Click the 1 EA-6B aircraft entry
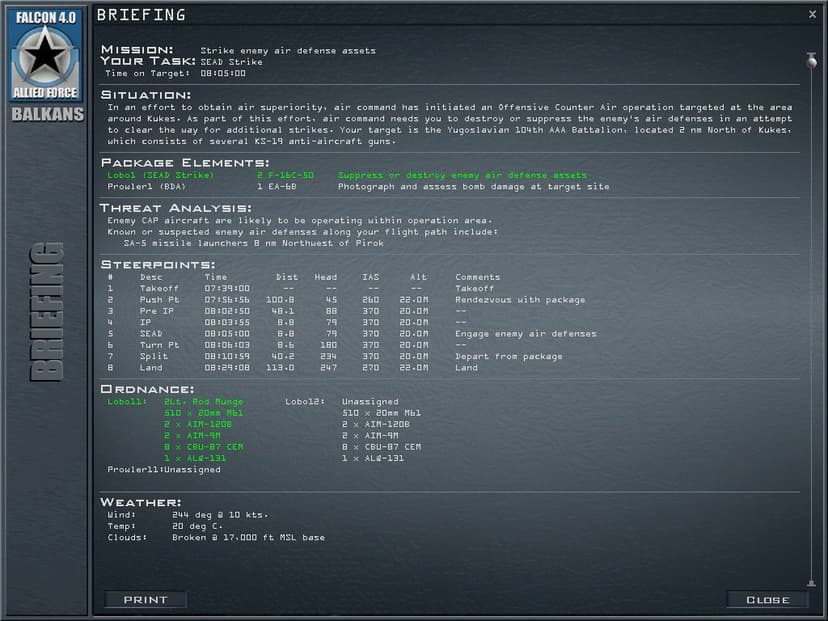The width and height of the screenshot is (828, 621). click(x=277, y=187)
